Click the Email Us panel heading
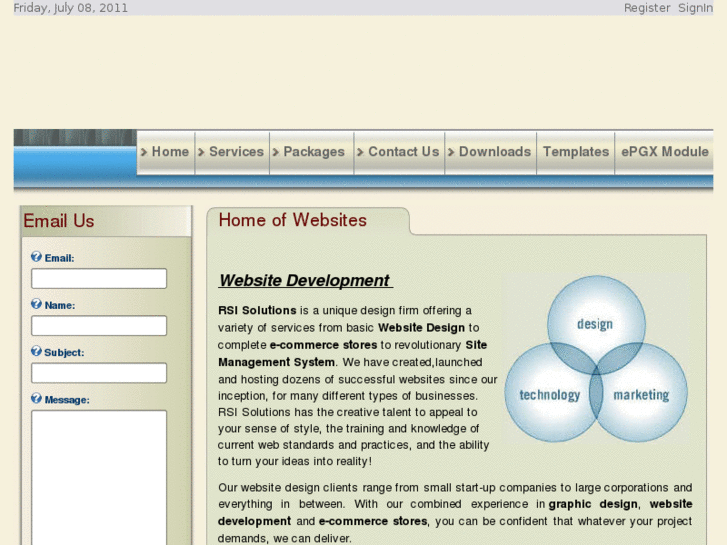 59,221
